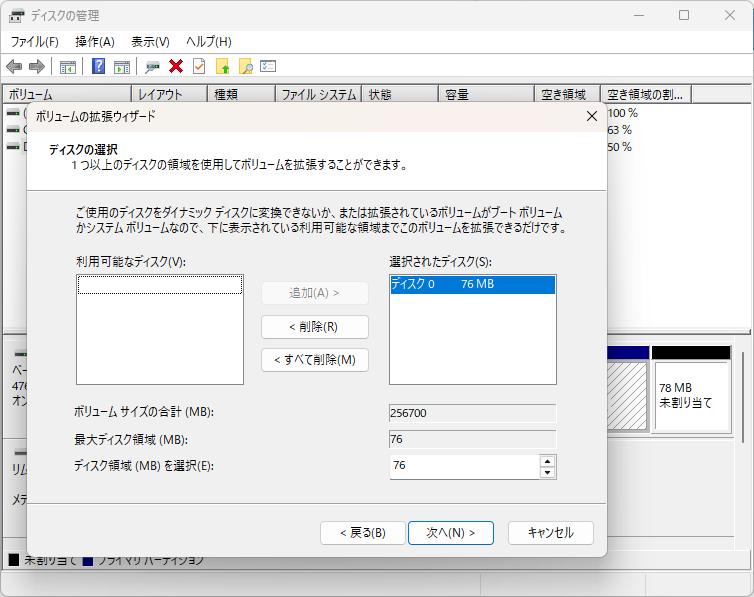Click the レイアウト column header
The image size is (754, 597).
[x=169, y=94]
